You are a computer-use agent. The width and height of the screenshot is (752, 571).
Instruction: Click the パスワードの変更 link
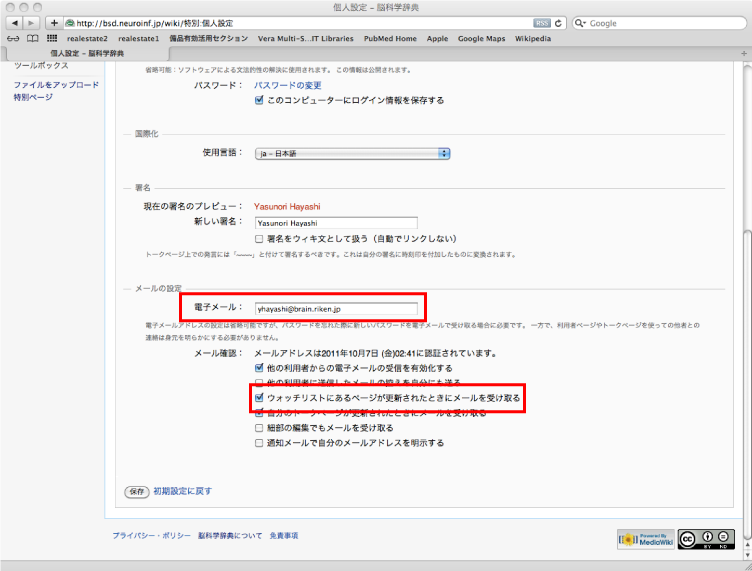288,85
